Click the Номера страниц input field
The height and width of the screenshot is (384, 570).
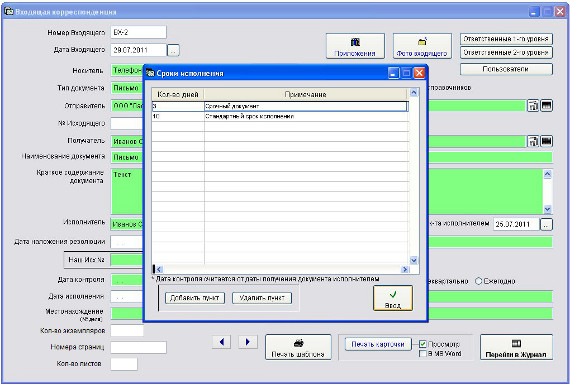tap(138, 347)
